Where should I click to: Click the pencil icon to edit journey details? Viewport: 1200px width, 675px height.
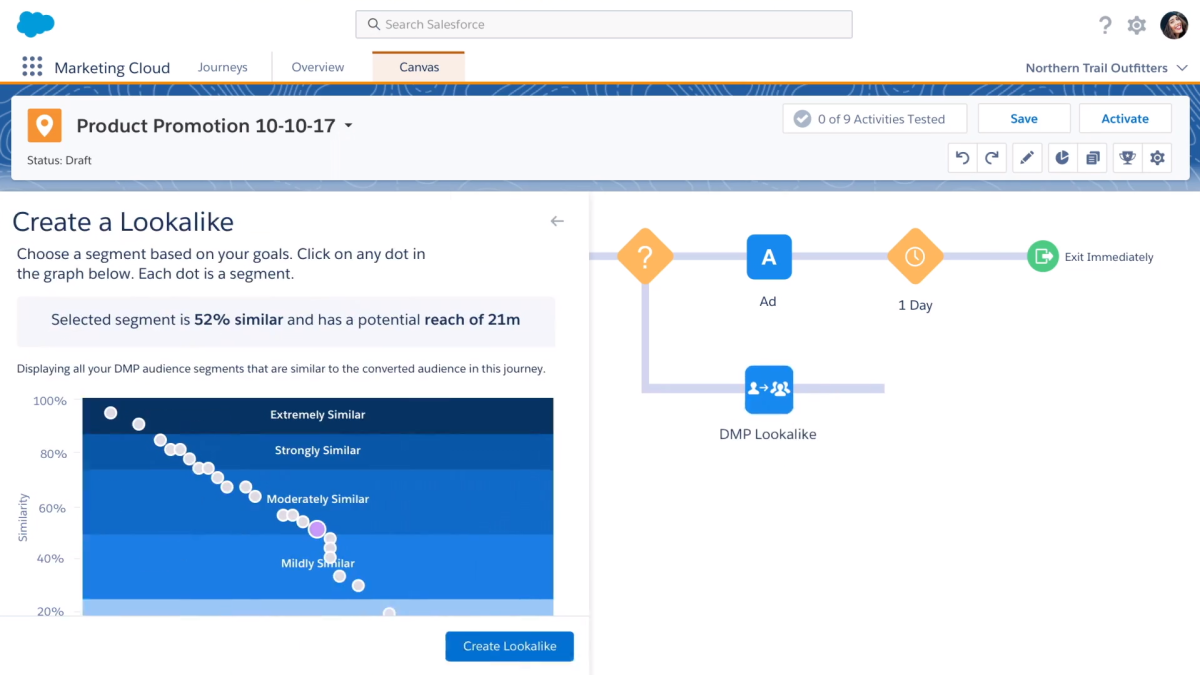1027,157
